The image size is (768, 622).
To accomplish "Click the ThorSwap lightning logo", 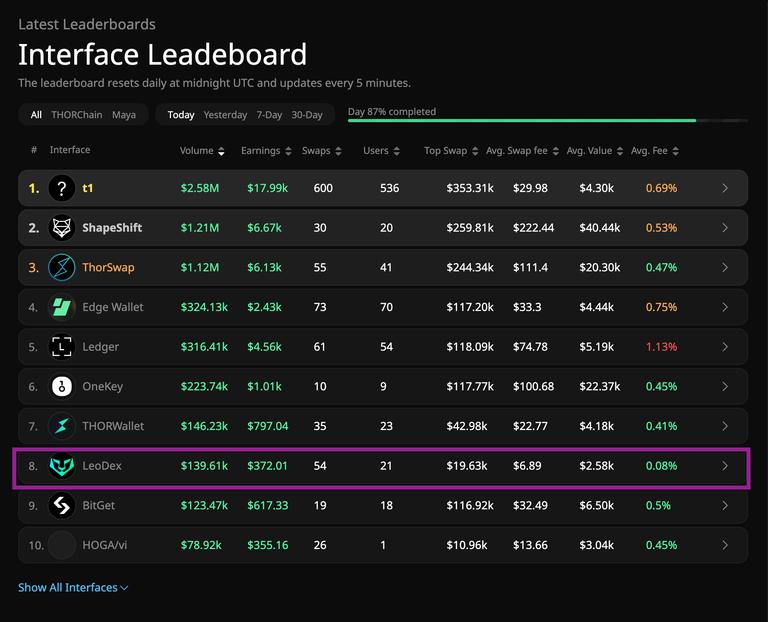I will [x=62, y=267].
